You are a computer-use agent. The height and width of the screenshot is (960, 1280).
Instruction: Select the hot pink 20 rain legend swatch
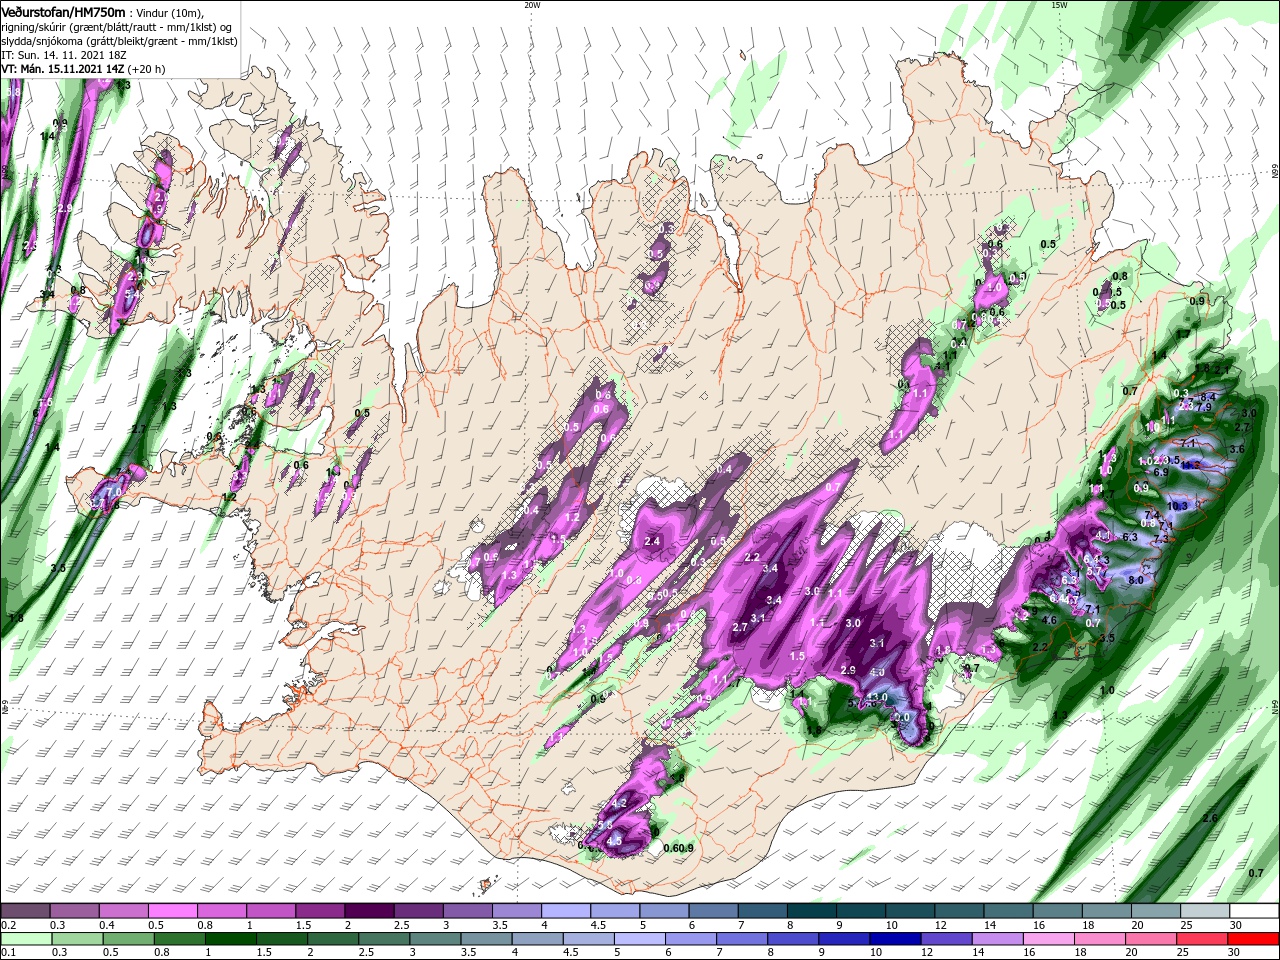click(1152, 939)
